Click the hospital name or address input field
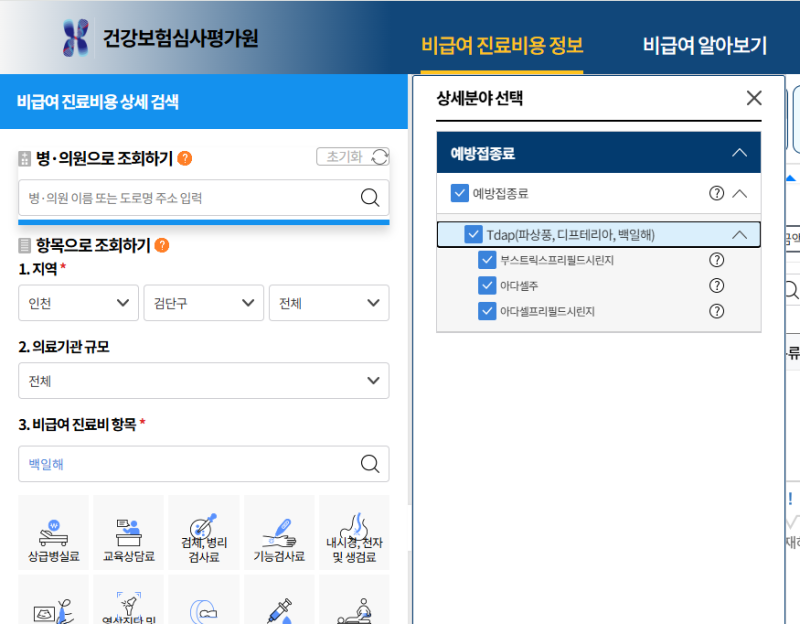800x624 pixels. pos(204,197)
